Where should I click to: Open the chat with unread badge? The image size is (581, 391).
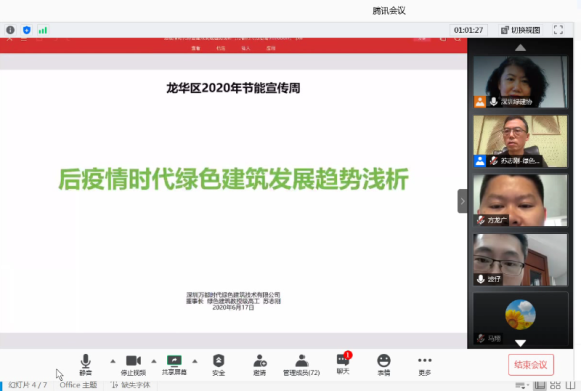(343, 364)
